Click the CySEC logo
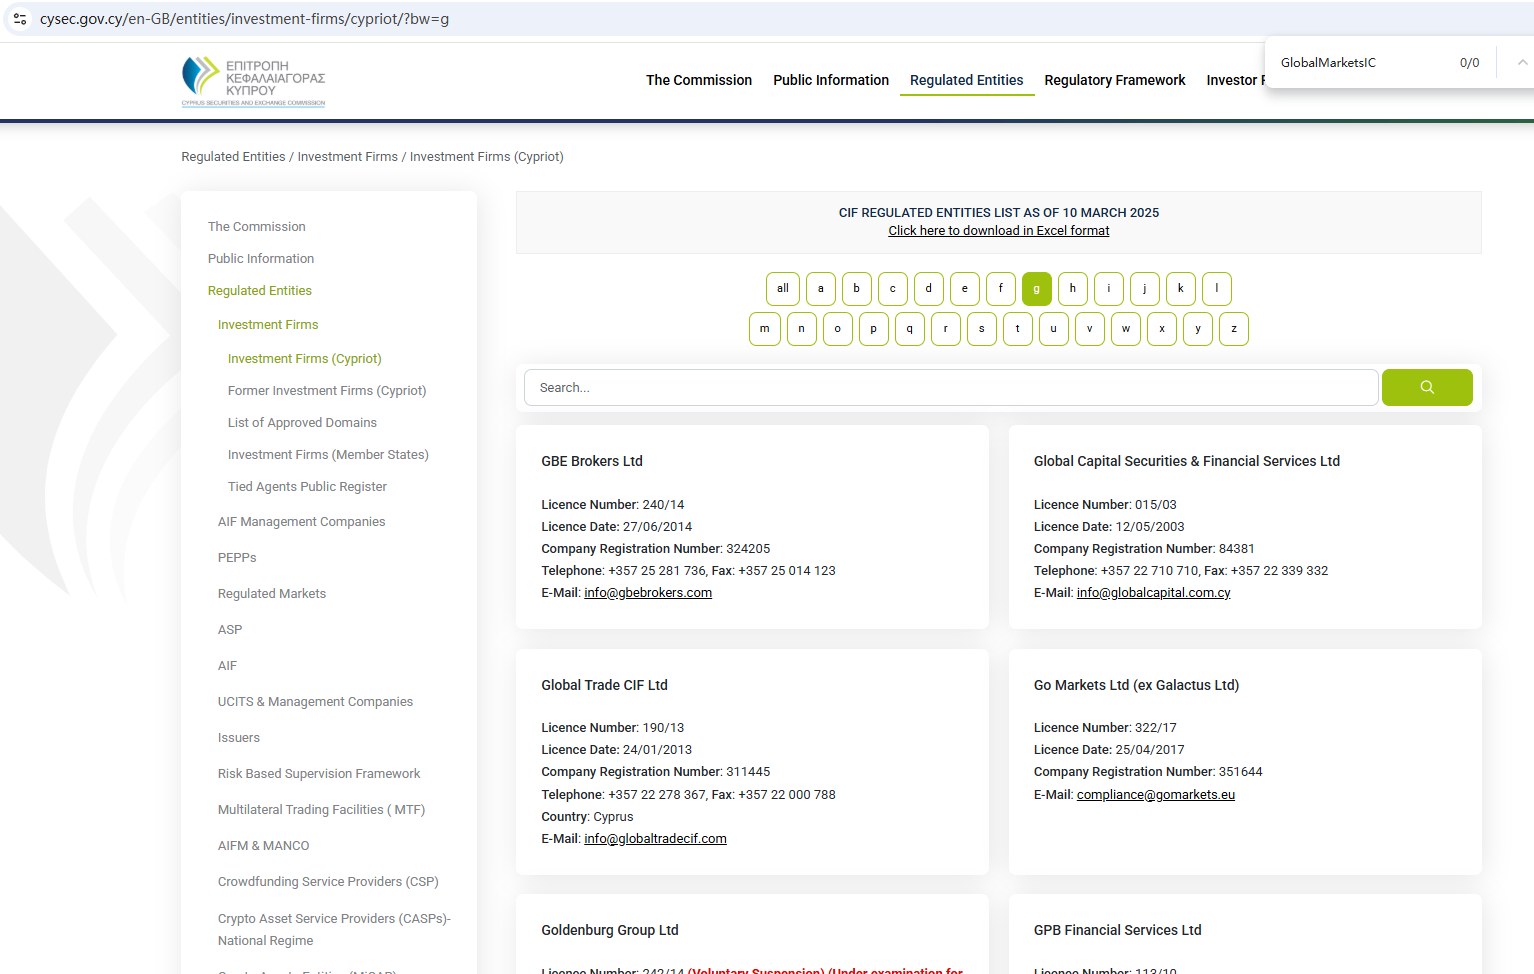The image size is (1534, 974). pos(253,81)
